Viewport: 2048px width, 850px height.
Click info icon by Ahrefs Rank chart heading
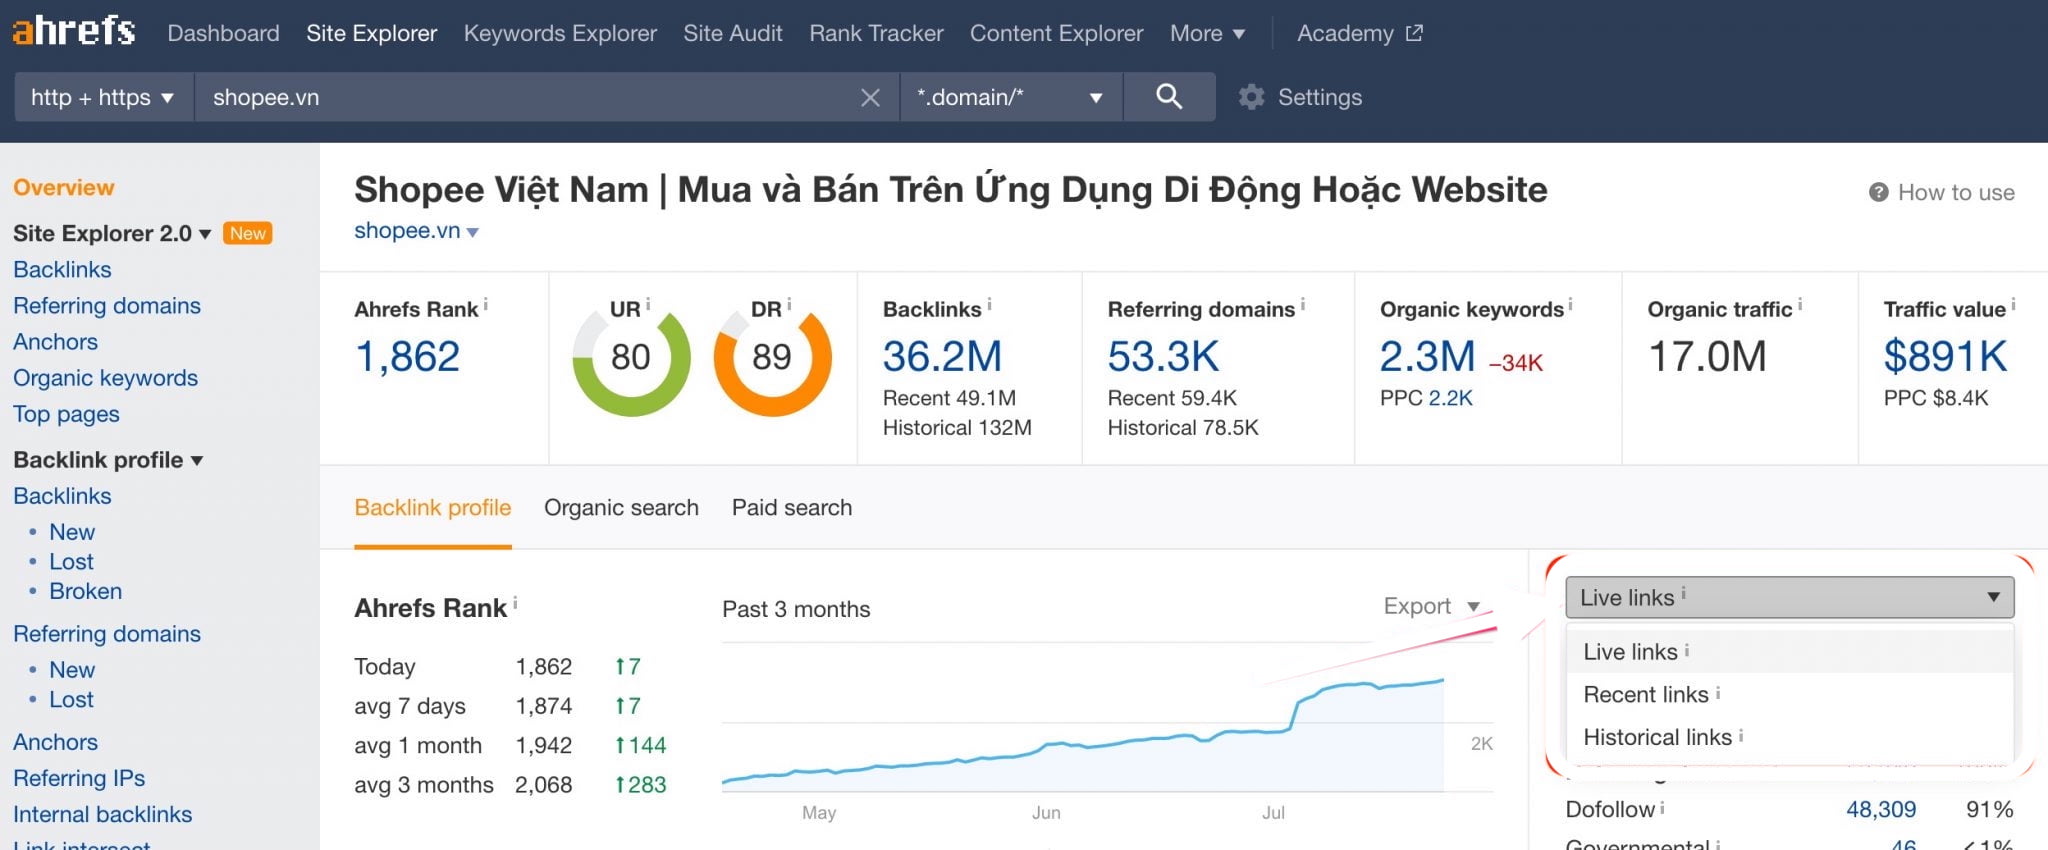[515, 603]
